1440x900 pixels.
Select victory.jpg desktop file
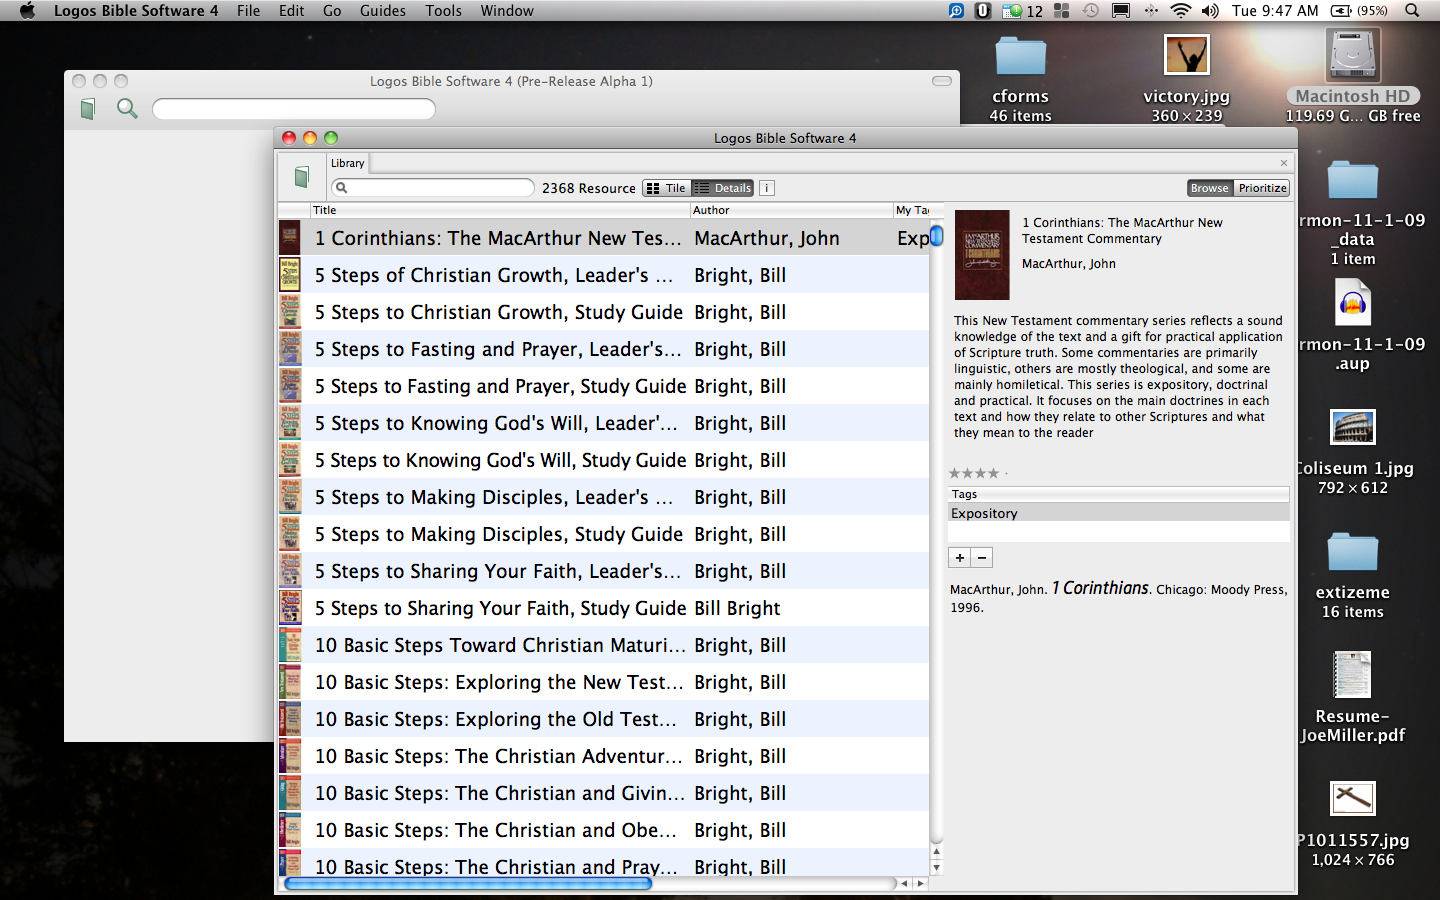click(x=1187, y=56)
